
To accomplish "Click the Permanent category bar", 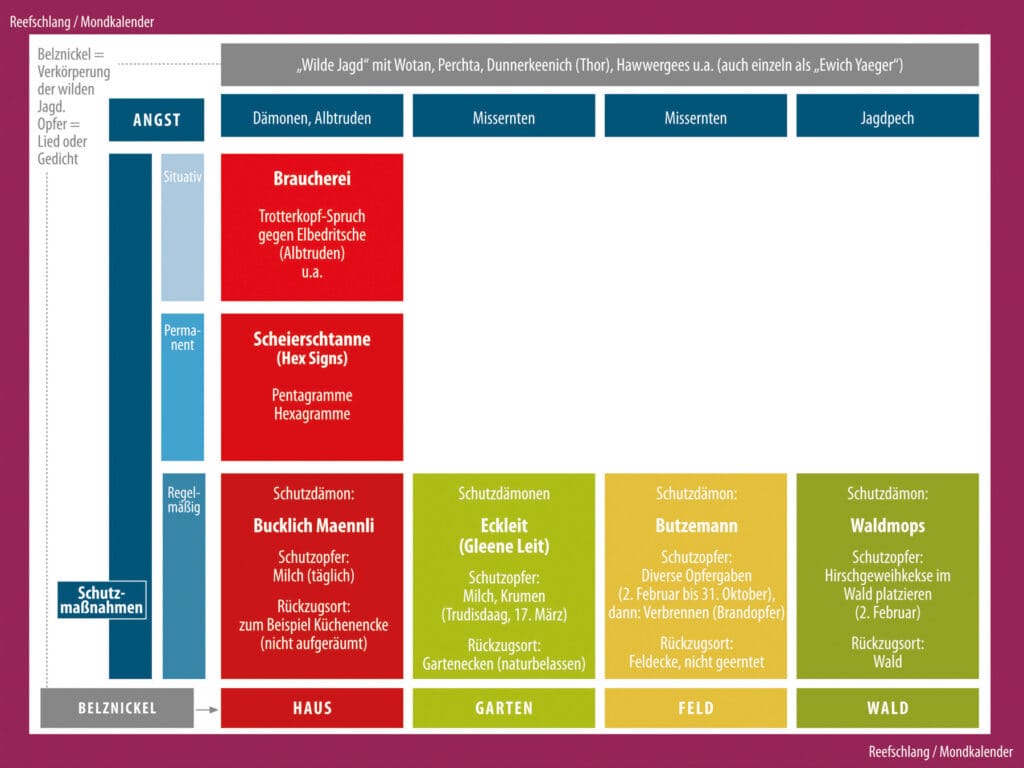I will 182,387.
